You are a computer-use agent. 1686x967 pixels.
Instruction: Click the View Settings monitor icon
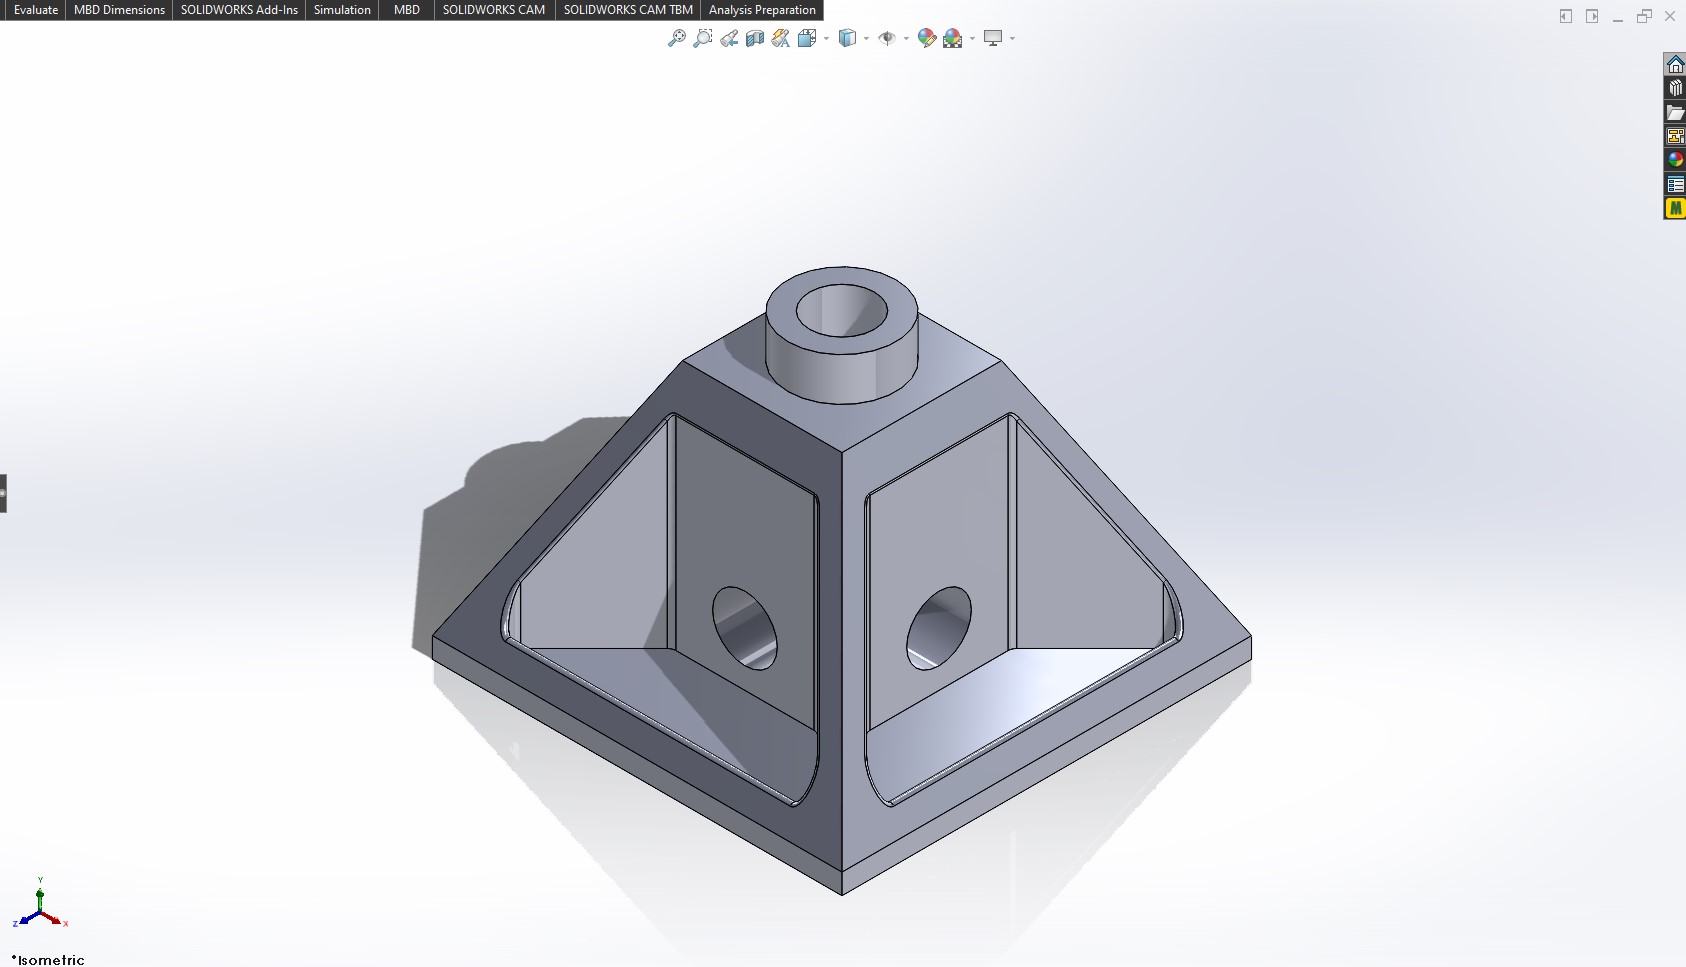click(x=993, y=38)
